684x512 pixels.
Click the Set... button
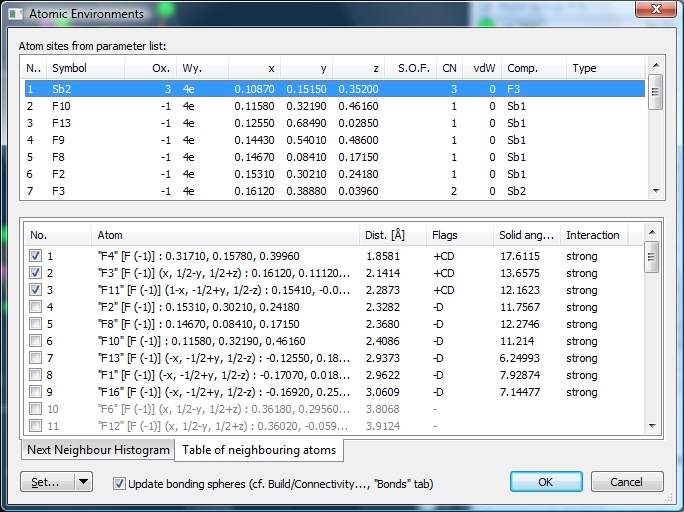(47, 482)
